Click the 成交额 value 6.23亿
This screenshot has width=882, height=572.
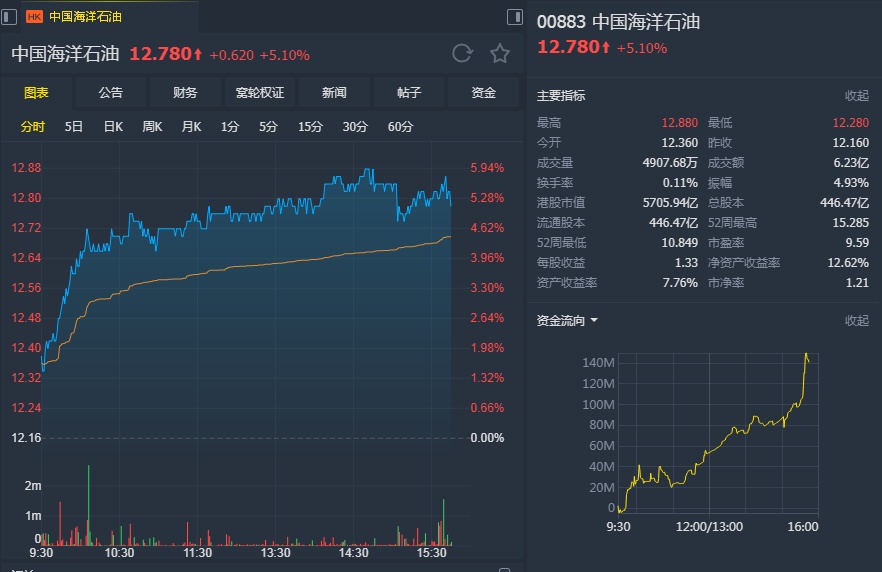coord(851,163)
